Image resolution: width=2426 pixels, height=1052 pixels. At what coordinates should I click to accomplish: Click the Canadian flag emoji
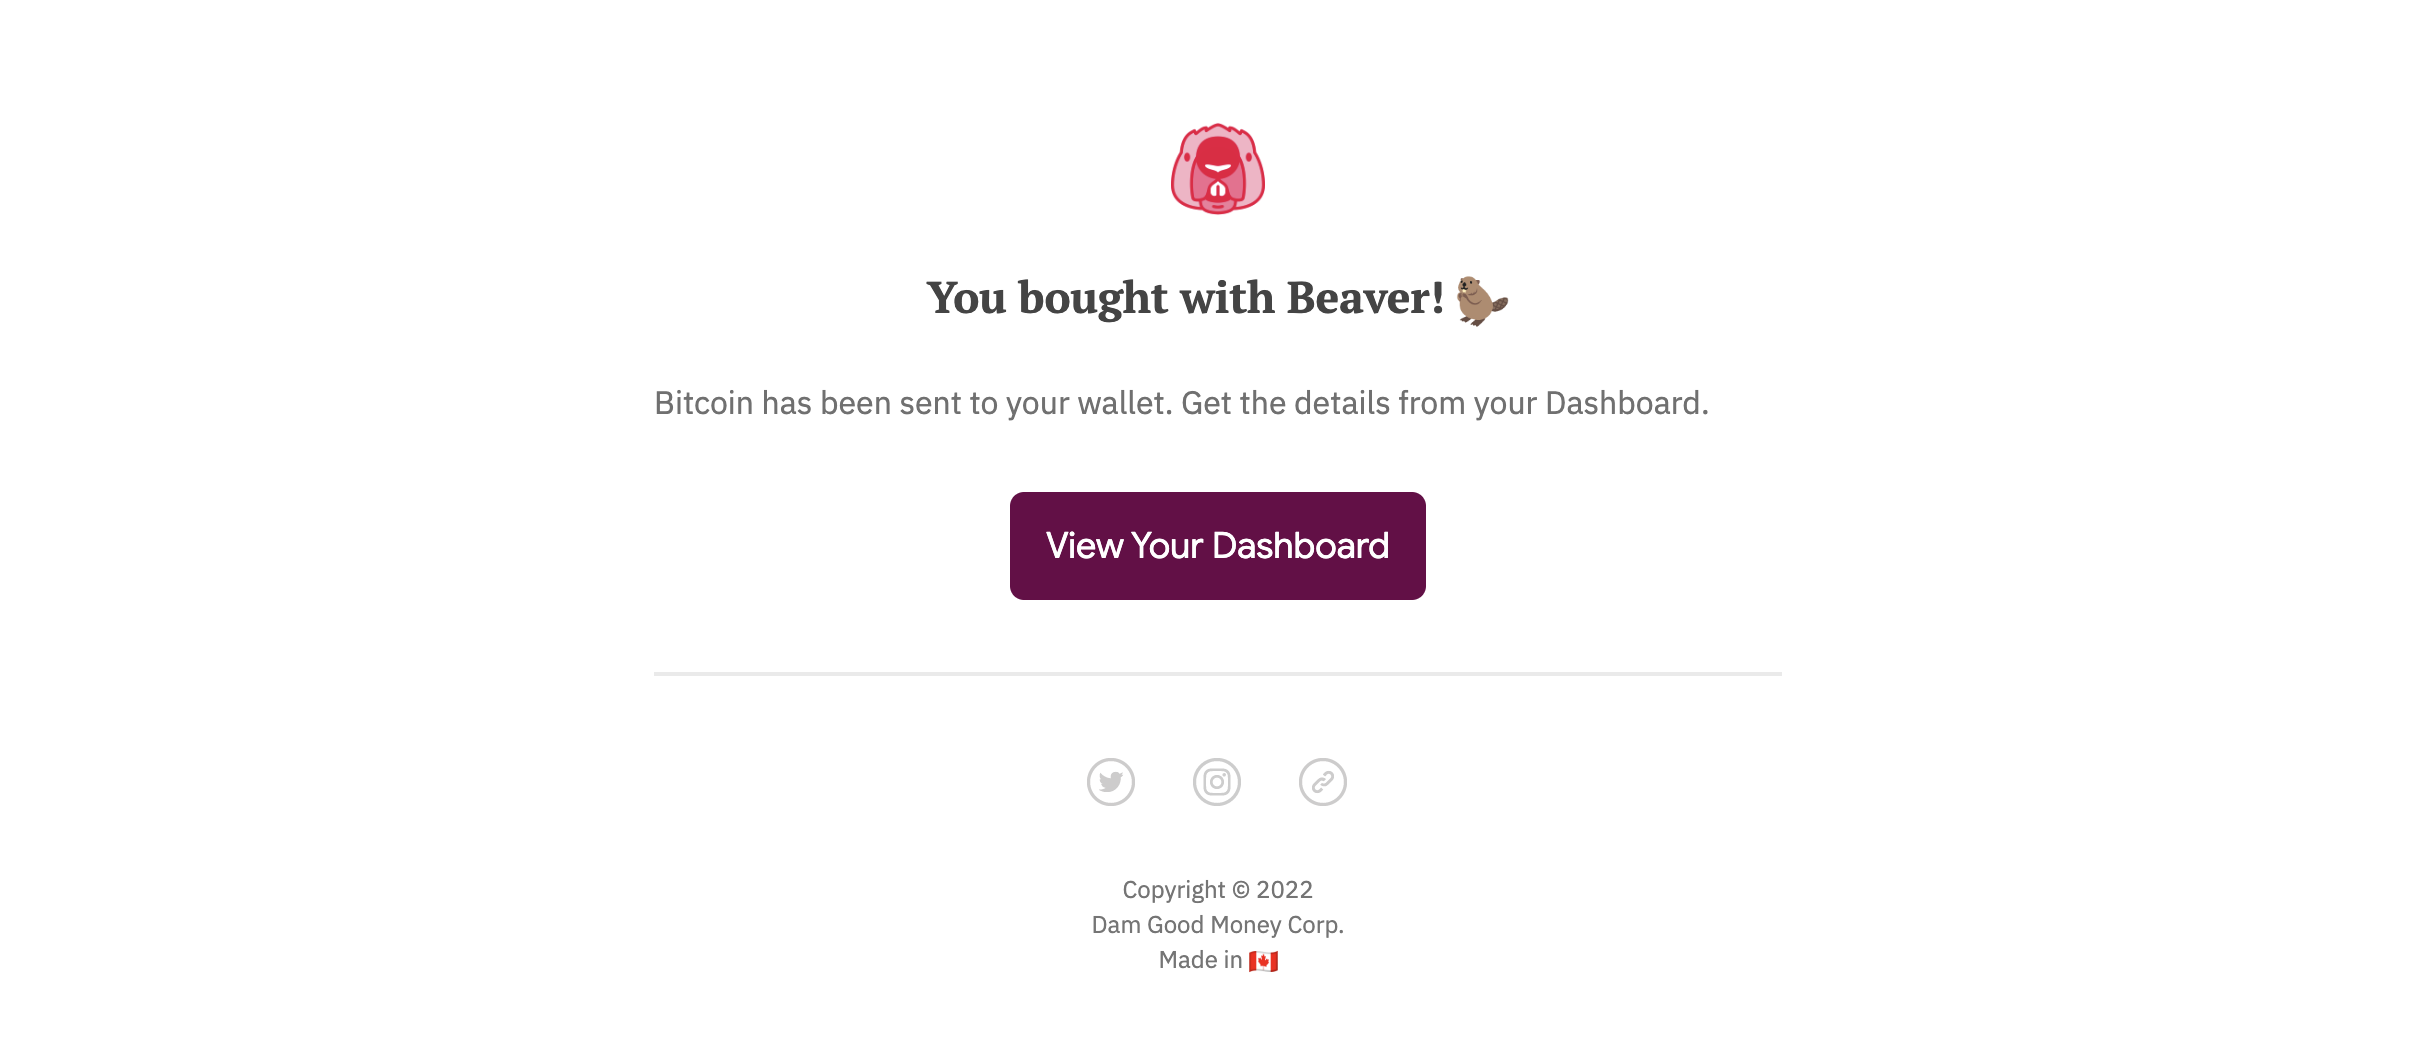[1264, 961]
